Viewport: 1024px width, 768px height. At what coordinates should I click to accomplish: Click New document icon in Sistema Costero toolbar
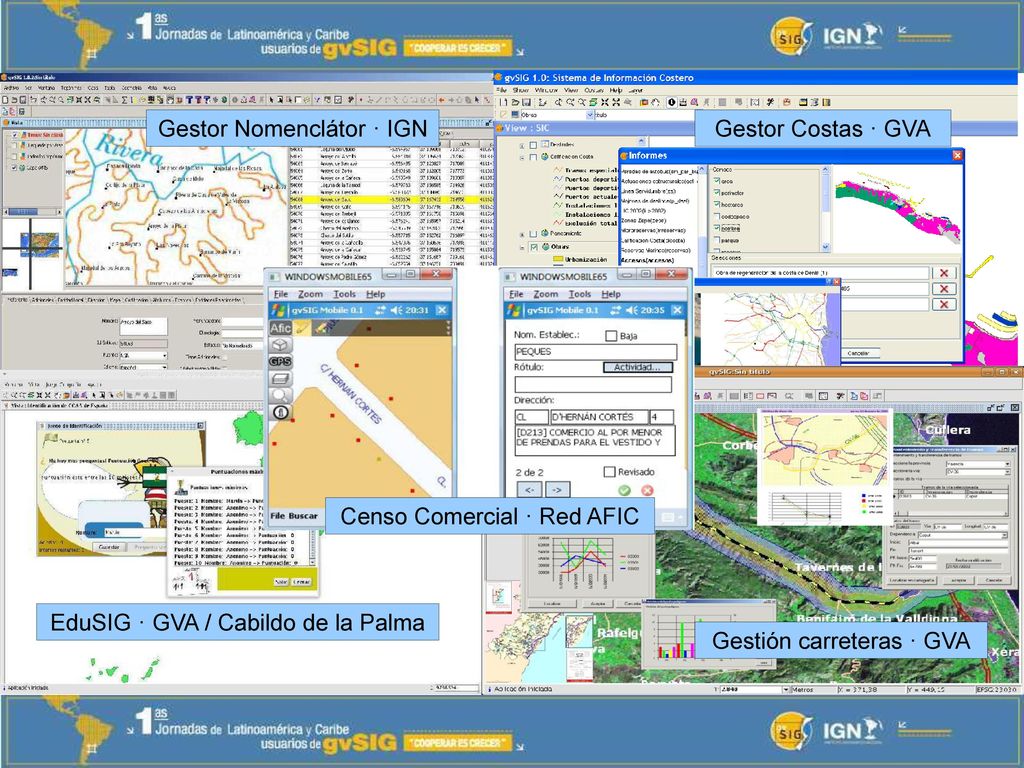coord(504,103)
